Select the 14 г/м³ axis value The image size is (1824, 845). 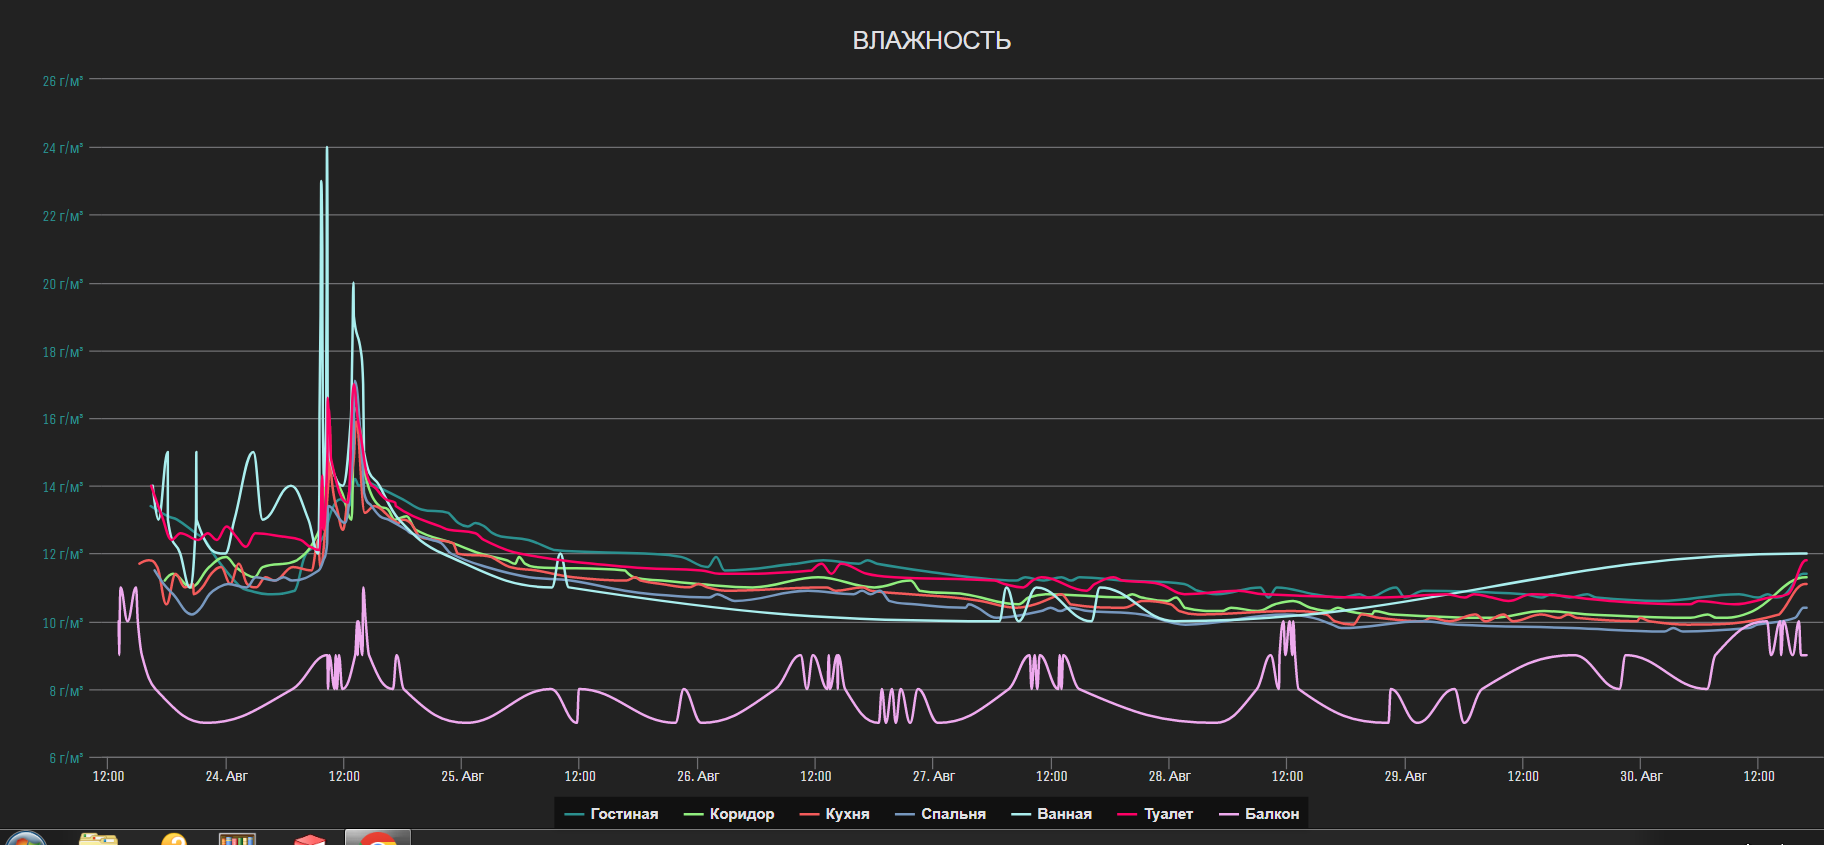(63, 487)
